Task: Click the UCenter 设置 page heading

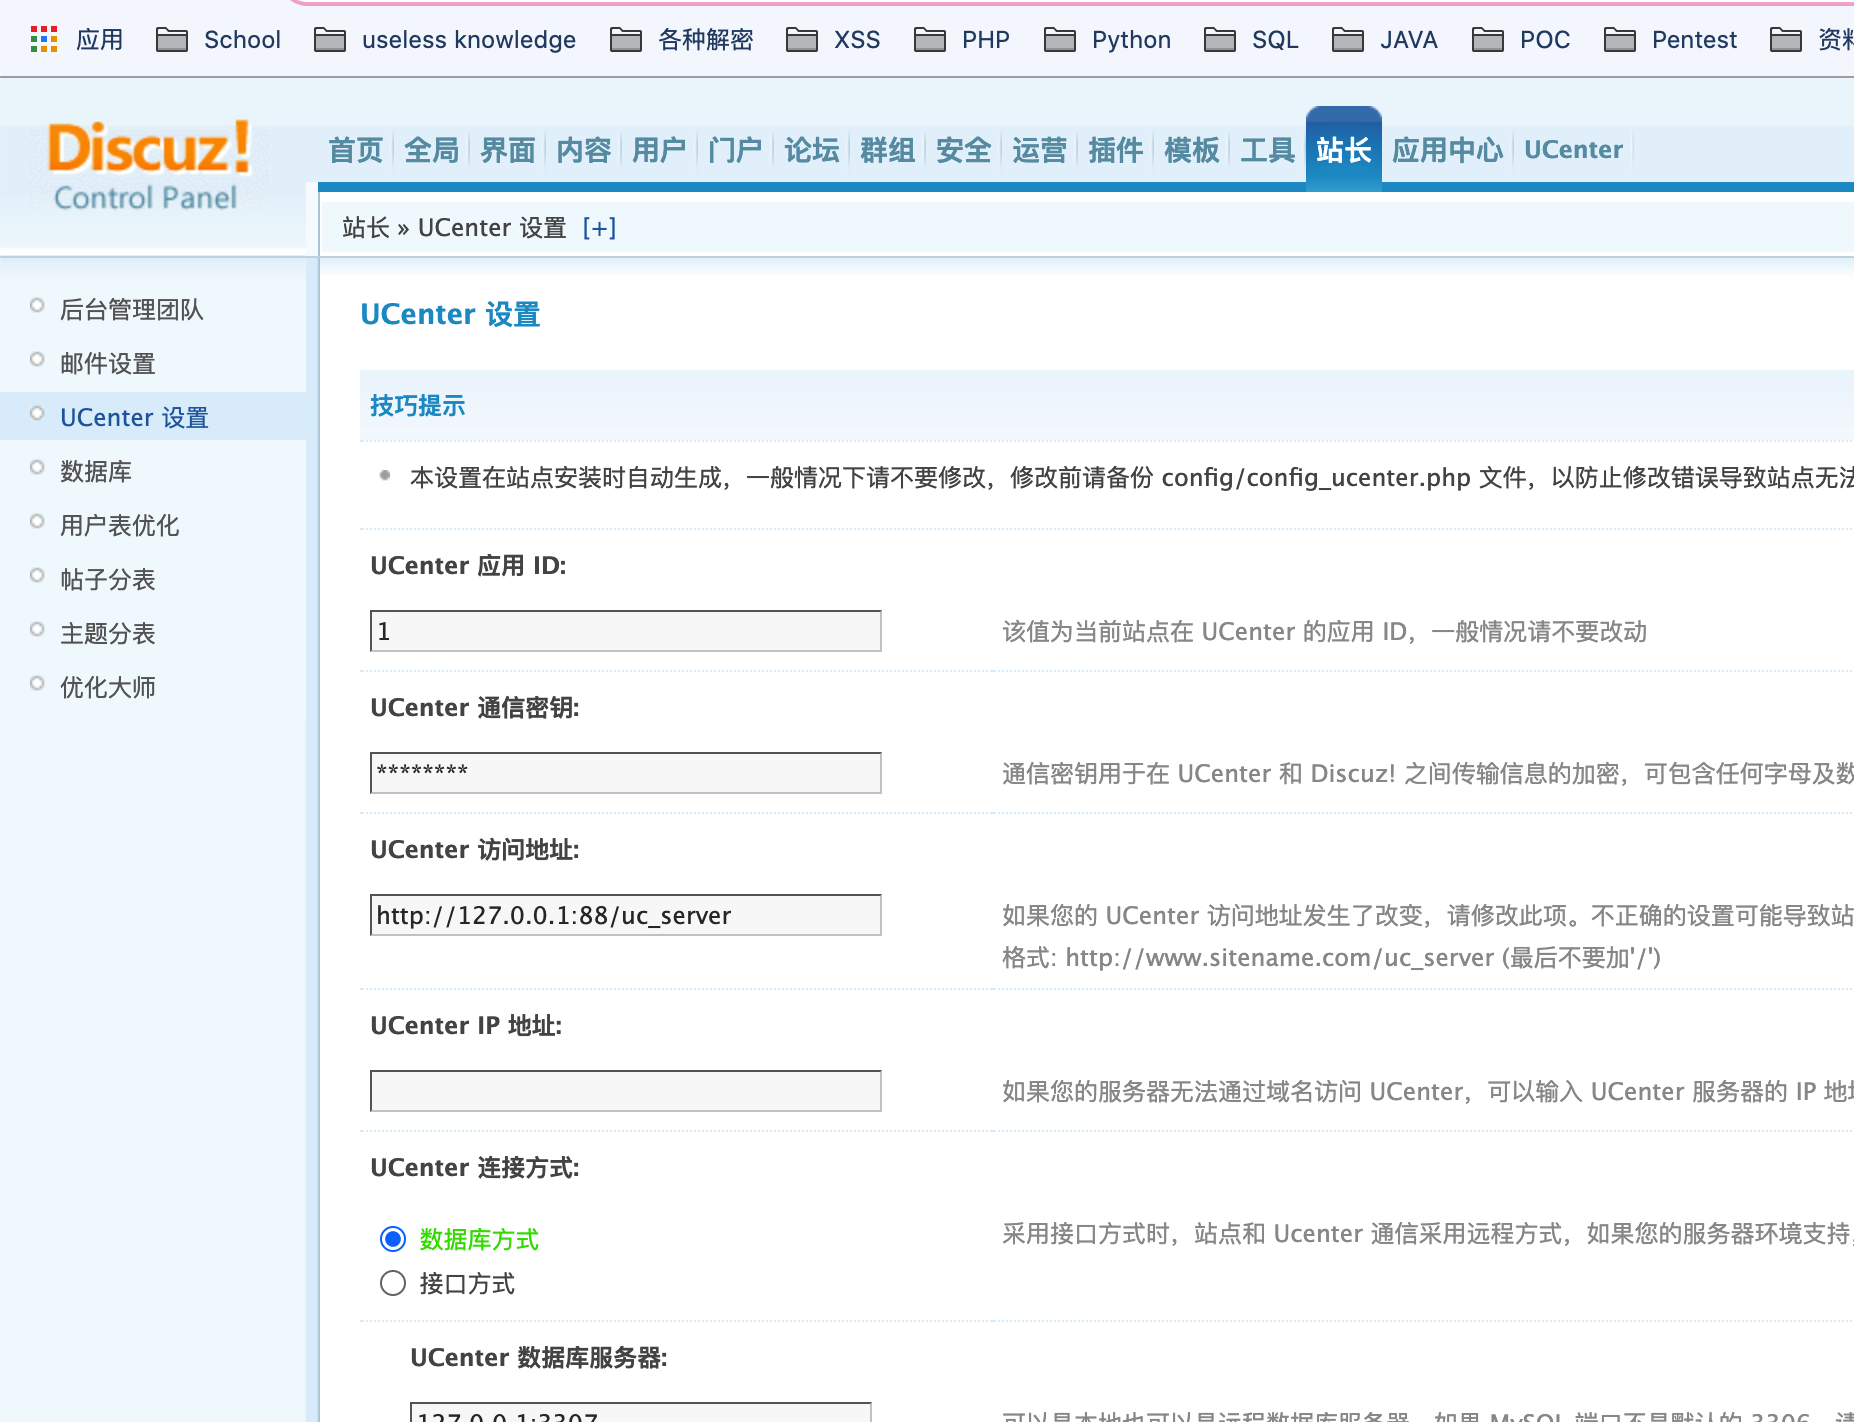Action: coord(450,315)
